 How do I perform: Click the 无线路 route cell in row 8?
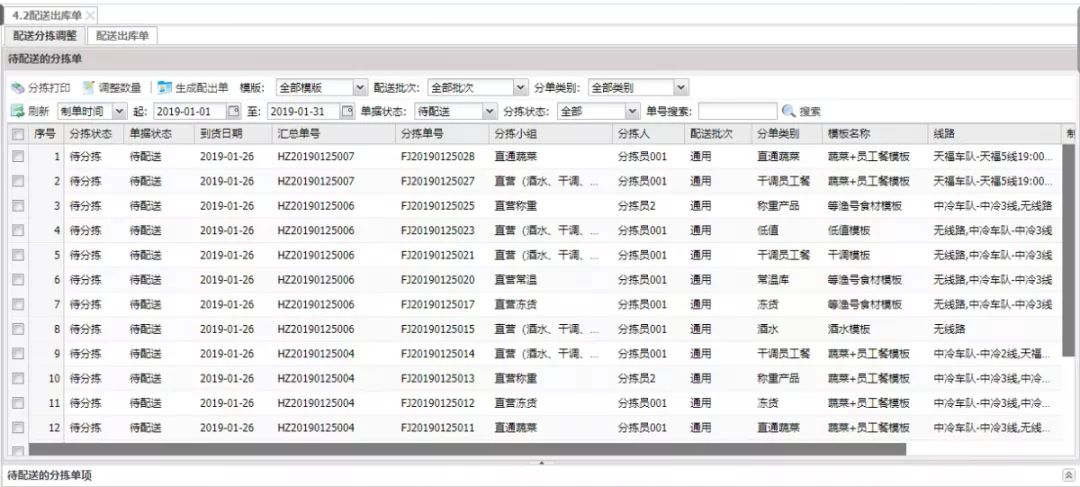pyautogui.click(x=949, y=329)
